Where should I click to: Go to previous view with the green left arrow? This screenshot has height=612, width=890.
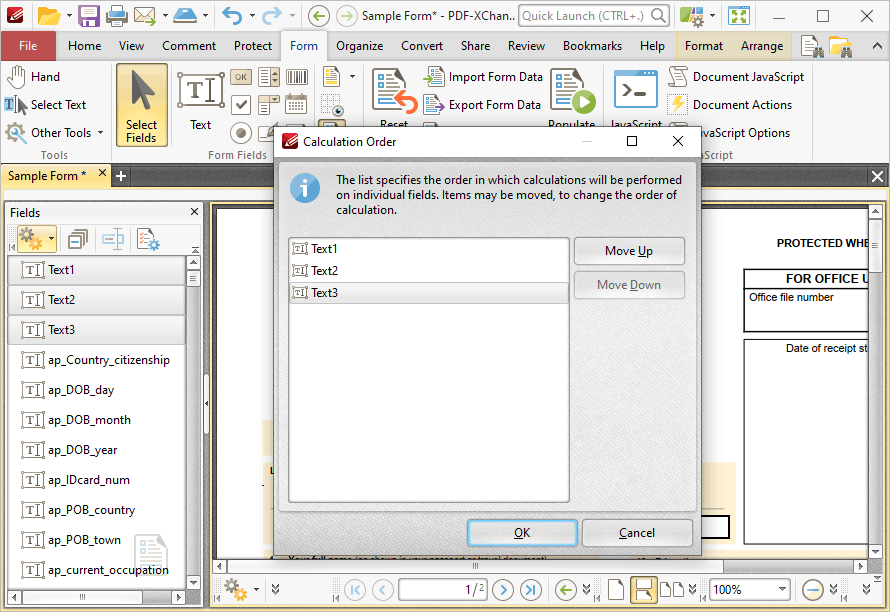318,16
